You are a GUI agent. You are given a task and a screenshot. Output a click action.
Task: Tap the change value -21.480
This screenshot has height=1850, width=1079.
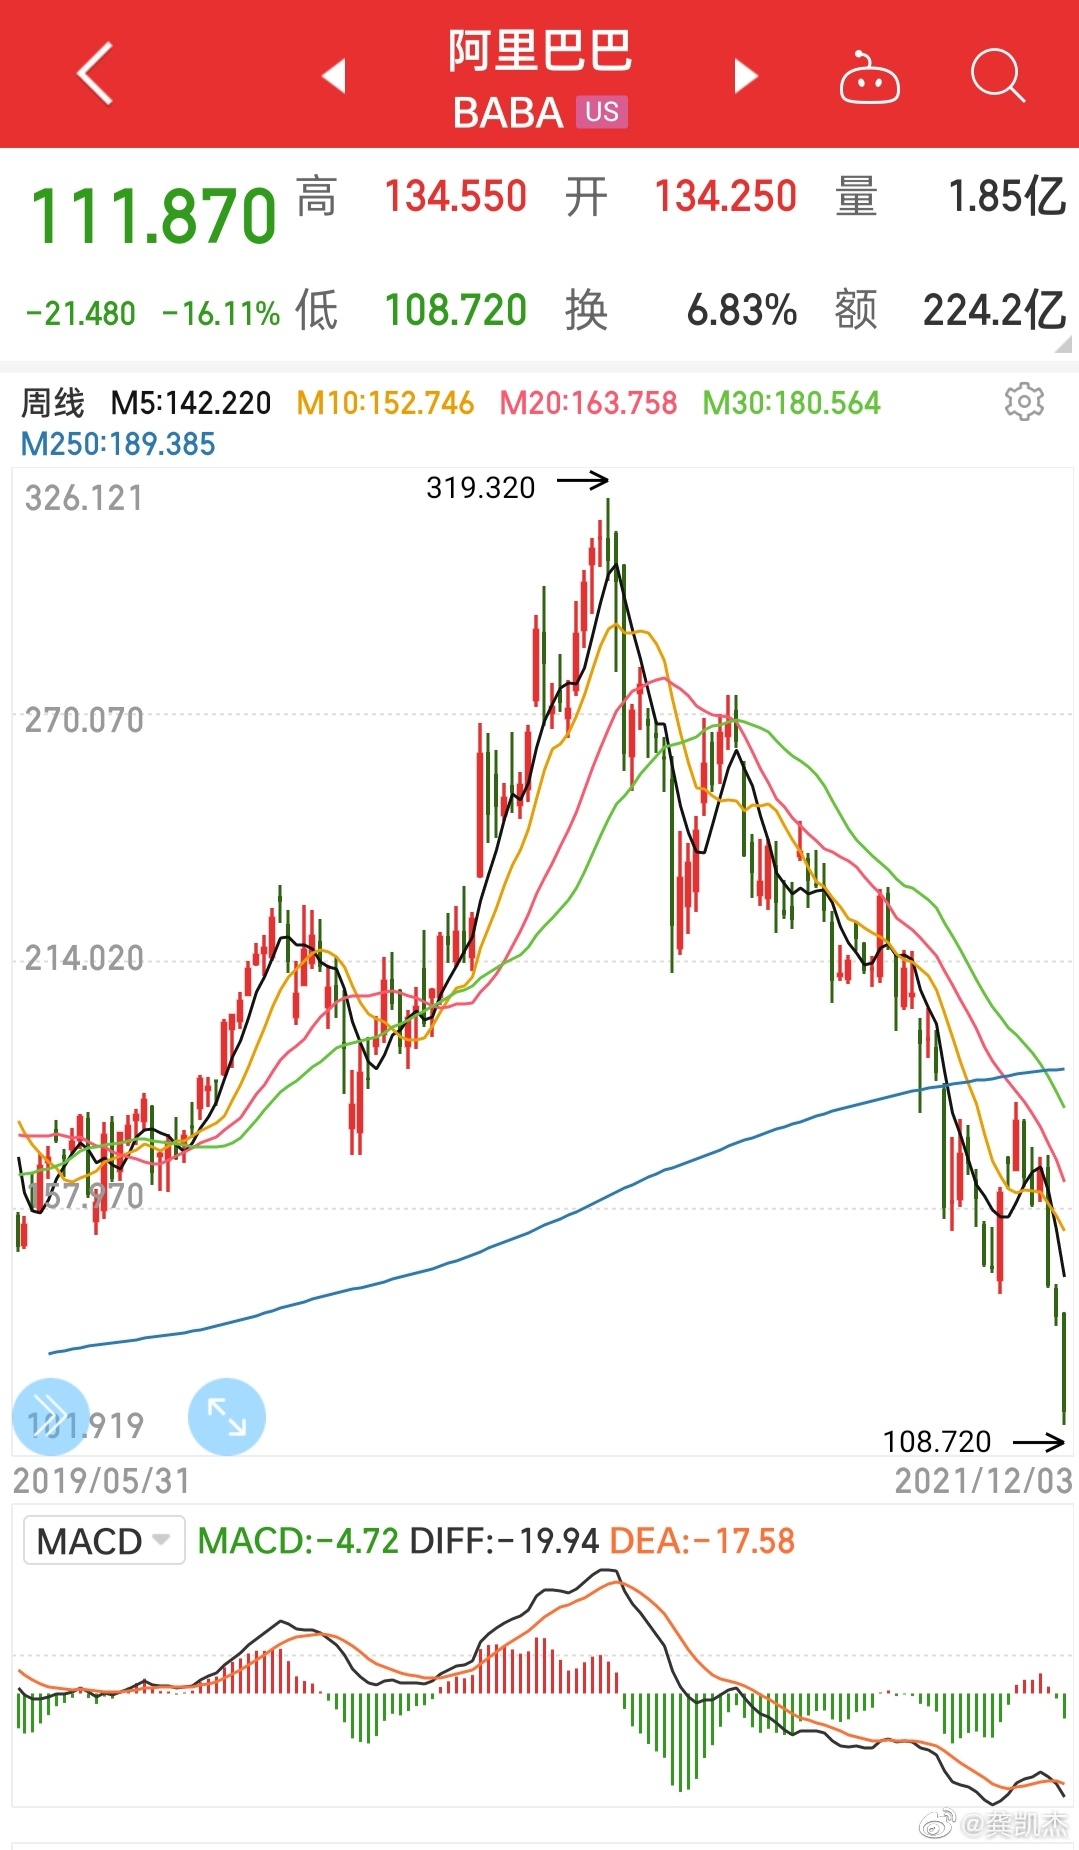click(x=80, y=314)
